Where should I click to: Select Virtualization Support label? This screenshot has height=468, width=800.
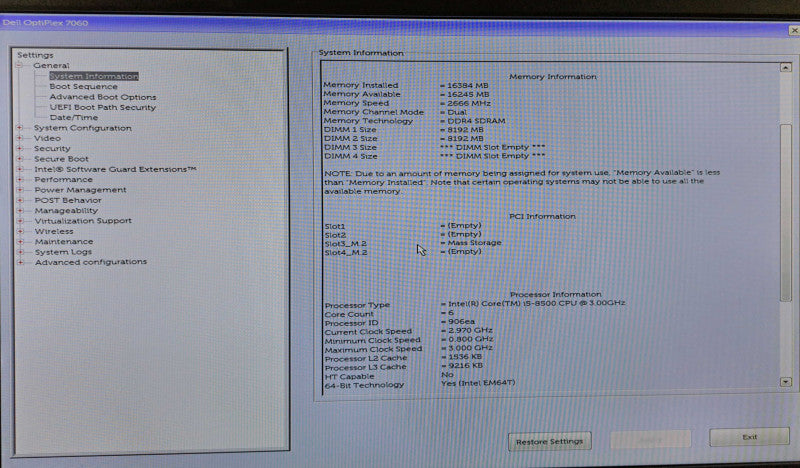(83, 220)
